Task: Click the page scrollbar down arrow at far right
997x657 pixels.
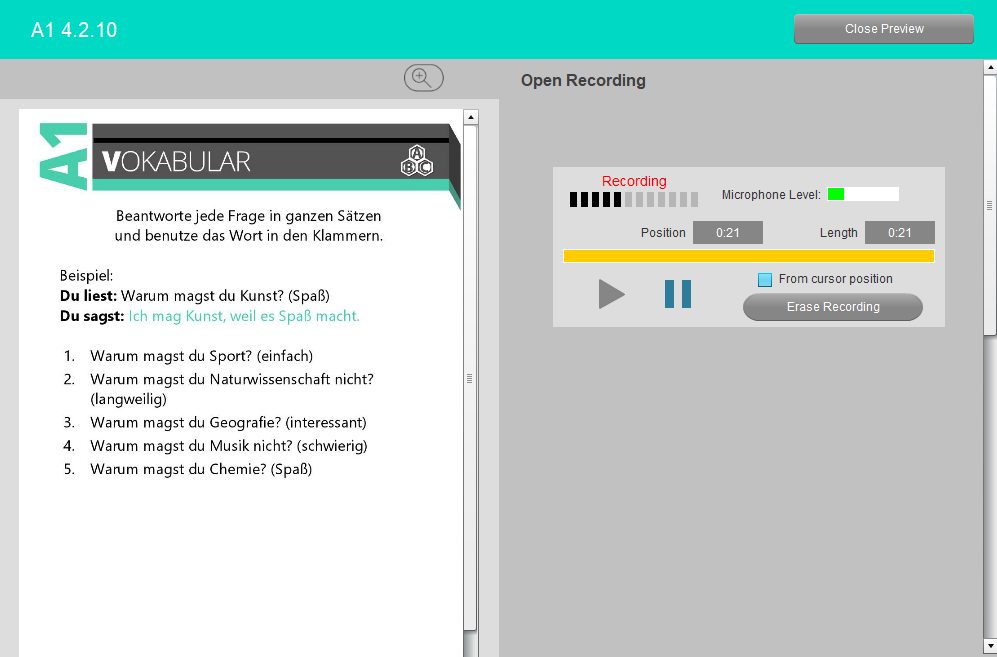Action: pyautogui.click(x=990, y=646)
